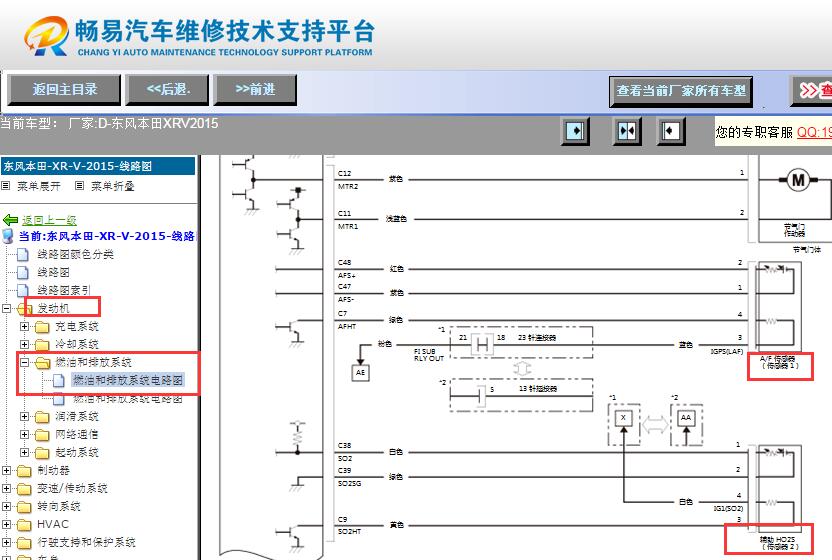Image resolution: width=832 pixels, height=560 pixels.
Task: Click 查看当前厂家所有车型 button
Action: pyautogui.click(x=681, y=91)
